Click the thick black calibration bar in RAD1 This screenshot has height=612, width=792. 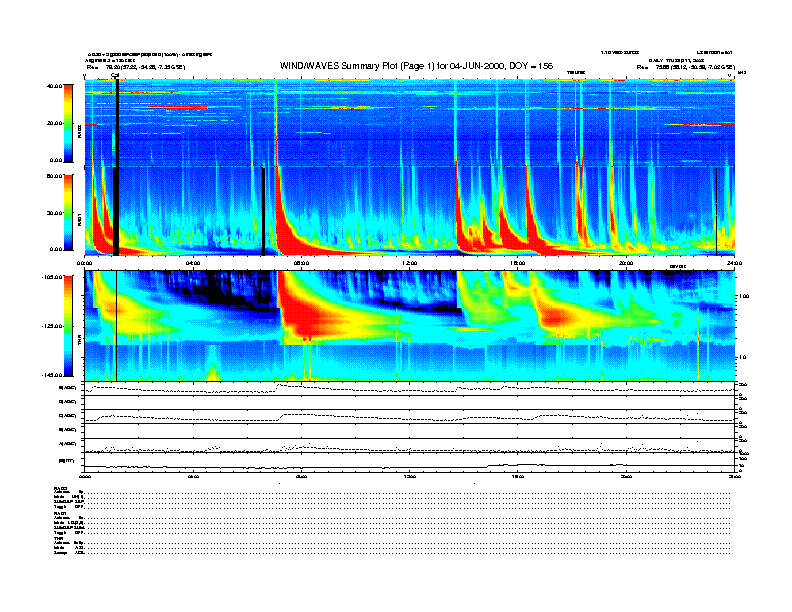tap(116, 211)
